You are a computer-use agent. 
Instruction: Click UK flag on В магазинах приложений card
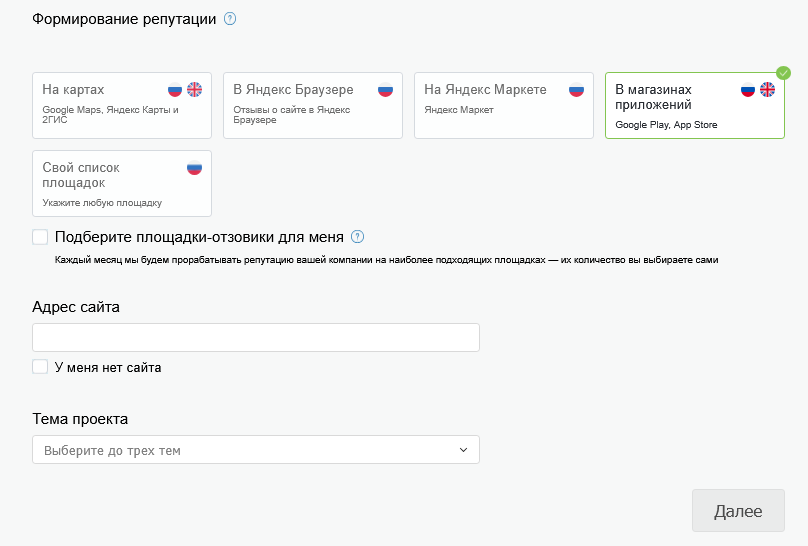click(x=767, y=90)
